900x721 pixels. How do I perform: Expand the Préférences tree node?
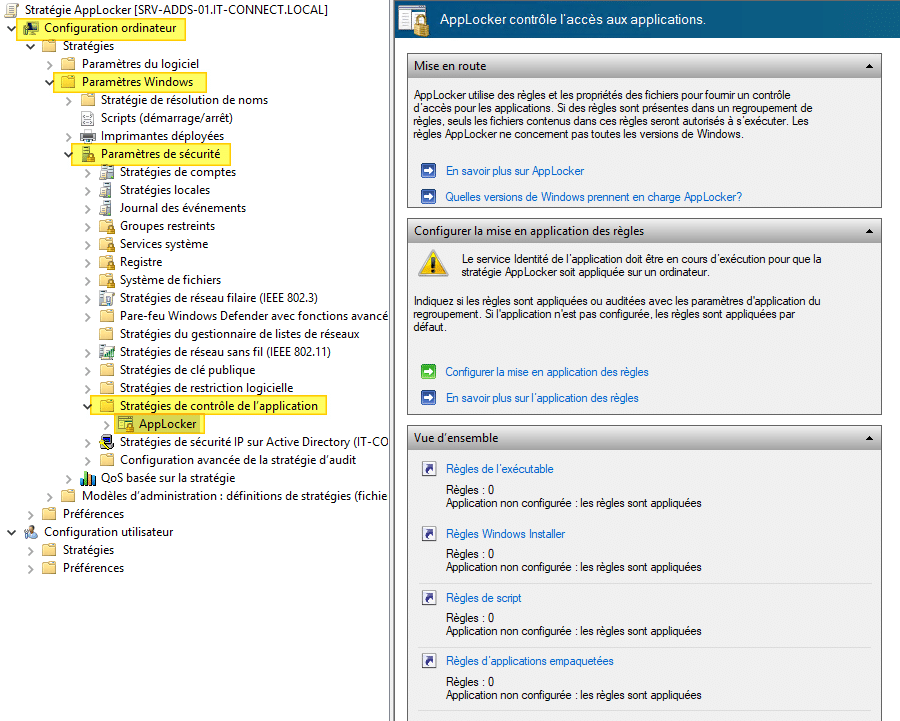(x=31, y=513)
